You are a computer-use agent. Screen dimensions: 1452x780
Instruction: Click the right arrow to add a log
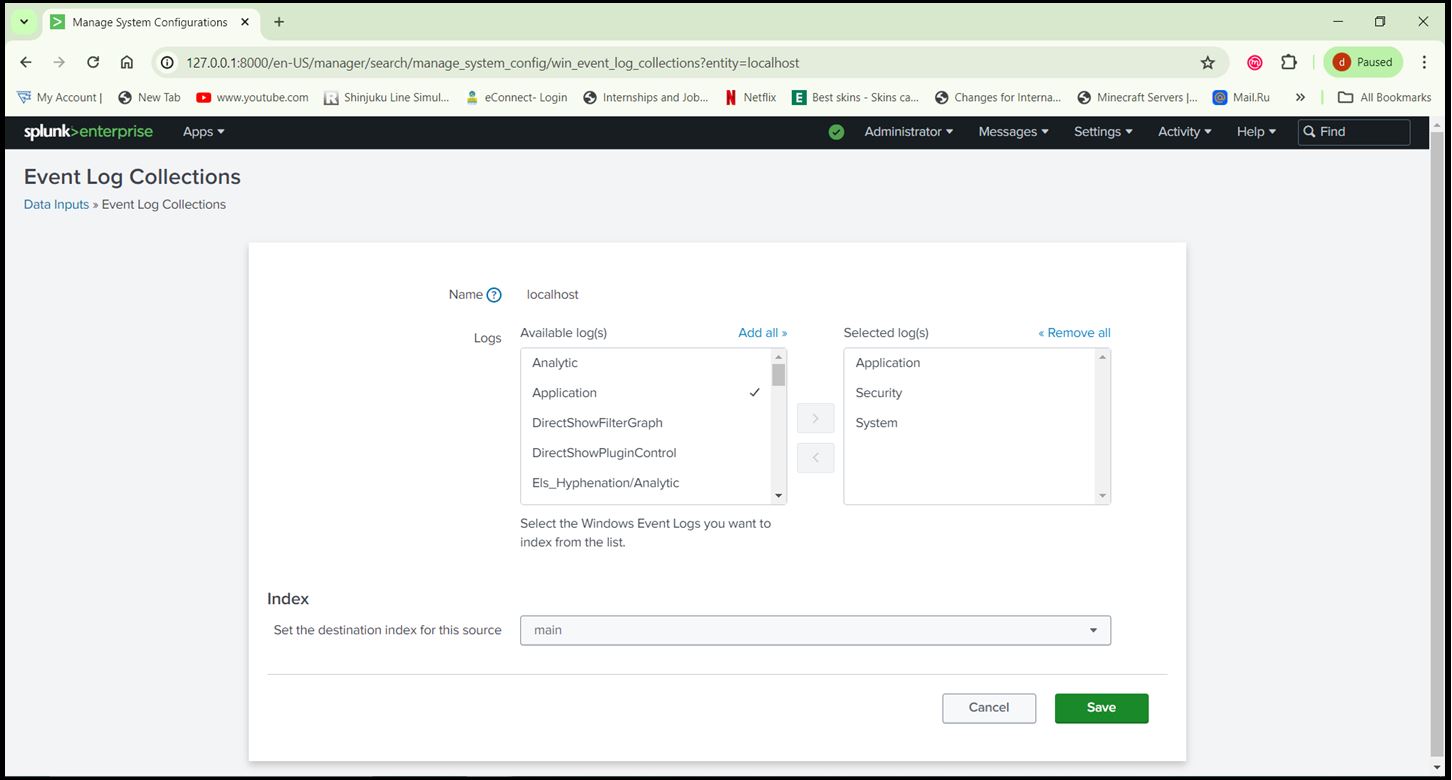pyautogui.click(x=815, y=418)
